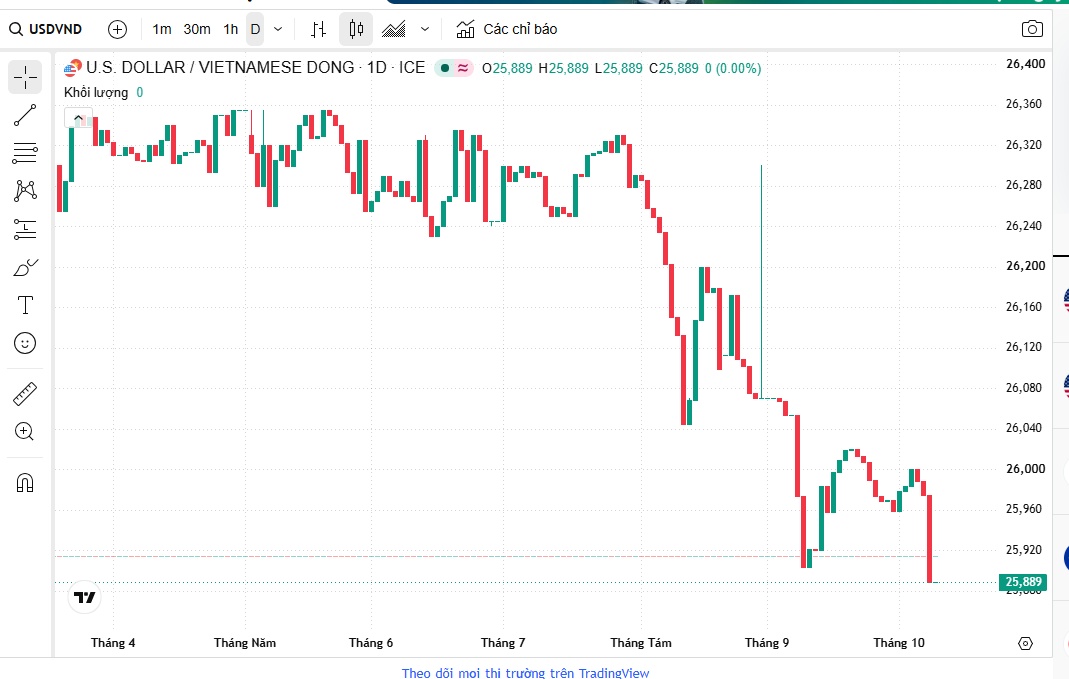
Task: Click the Tháng 9 time axis label
Action: pyautogui.click(x=767, y=643)
